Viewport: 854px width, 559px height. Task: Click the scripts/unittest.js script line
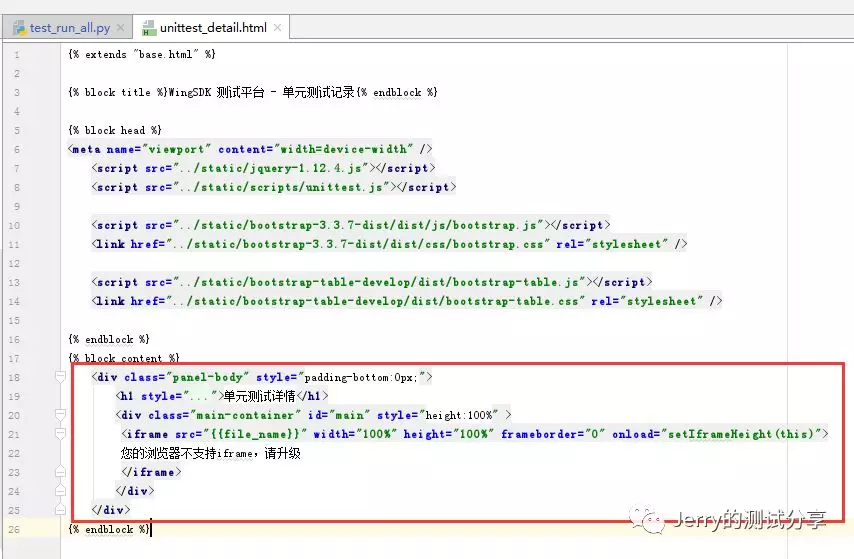click(x=273, y=187)
